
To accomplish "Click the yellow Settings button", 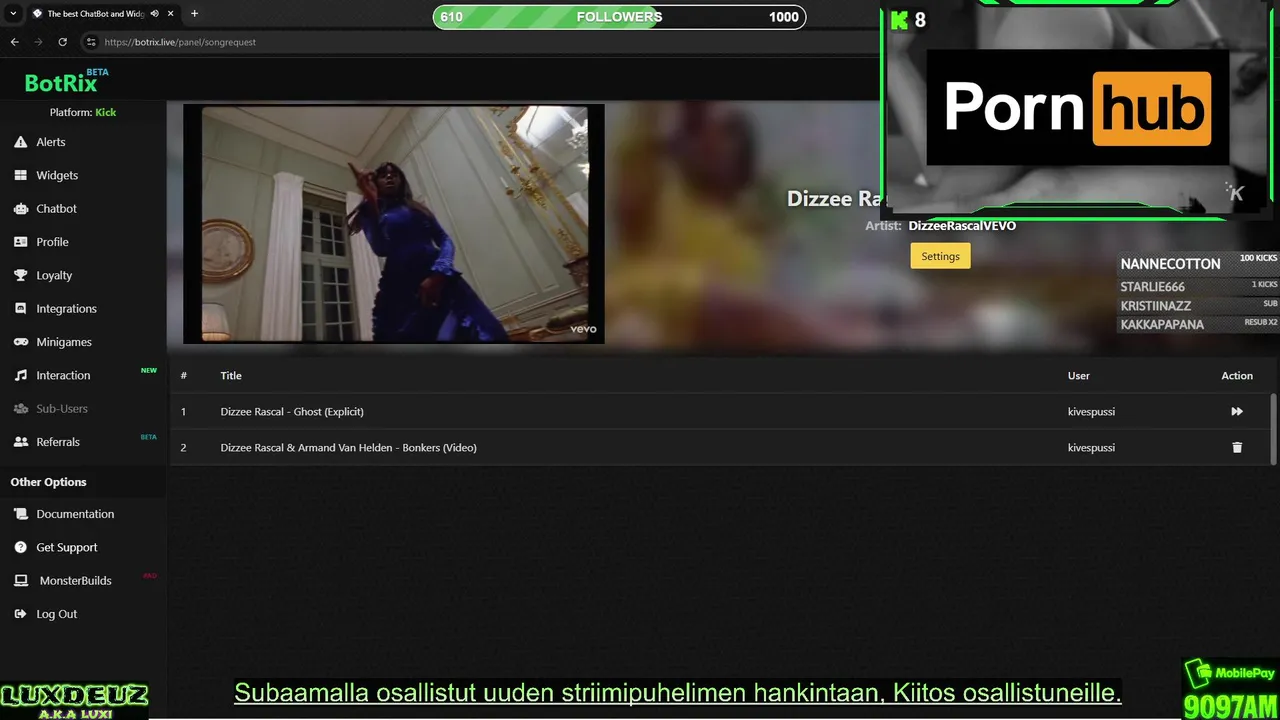I will click(940, 256).
